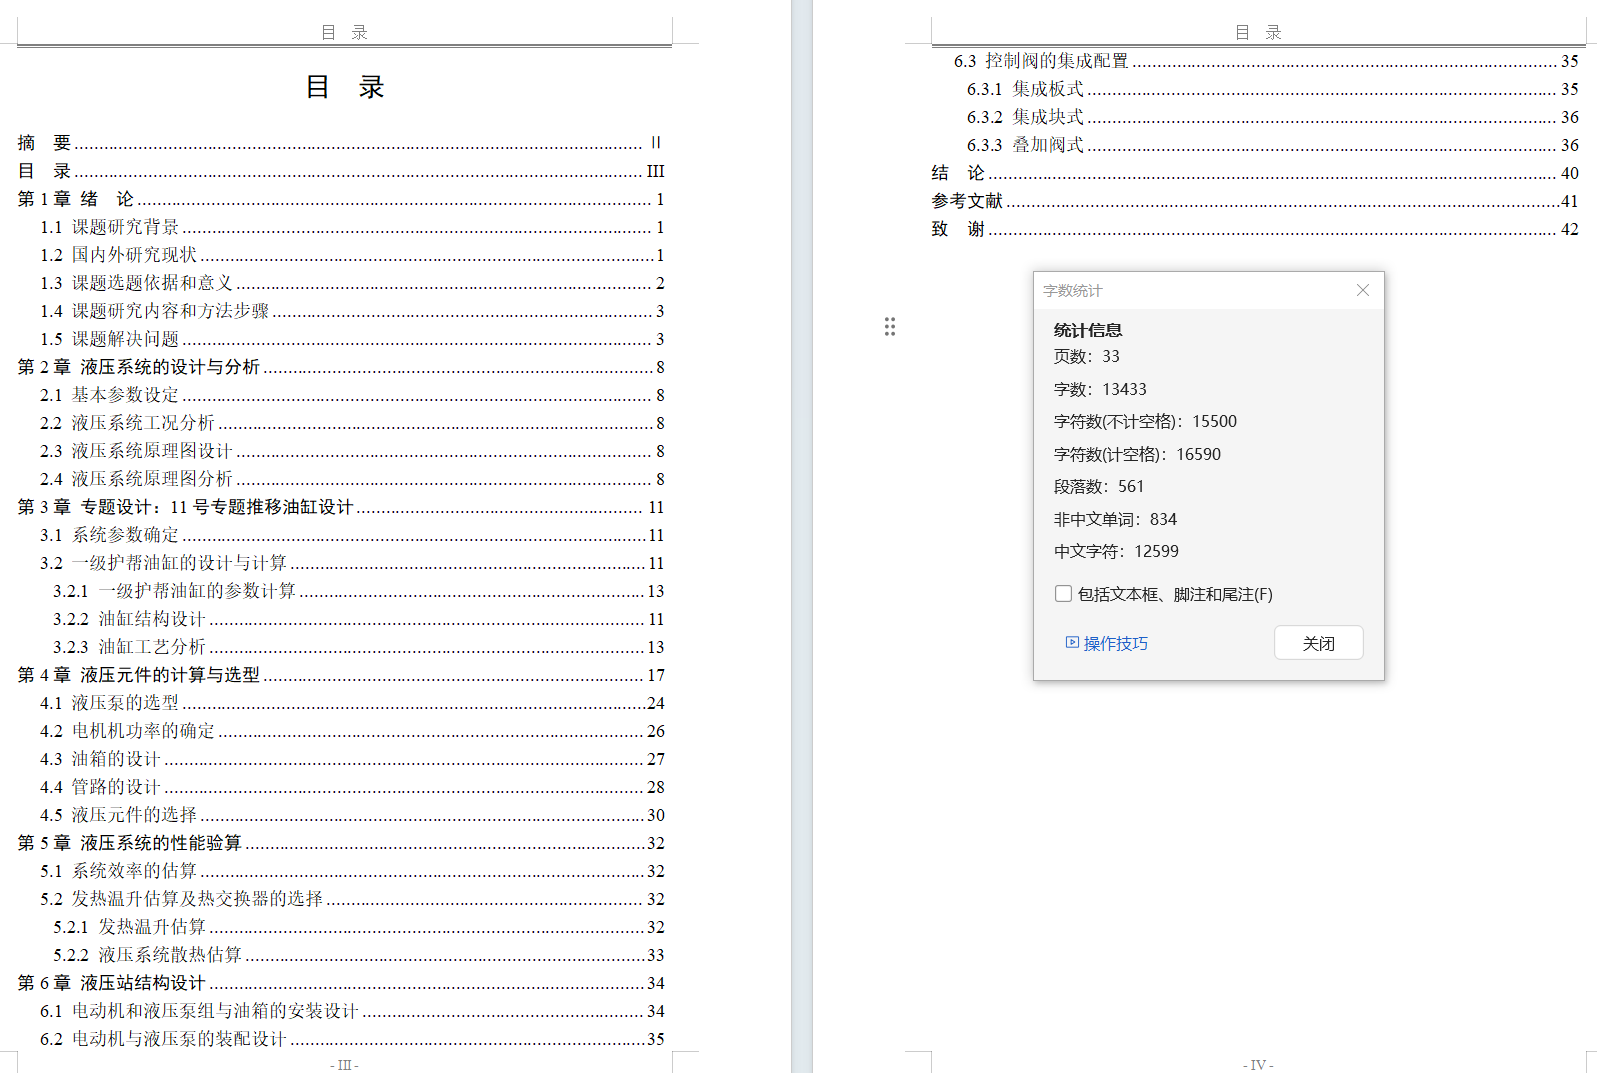Open 致 谢 contents entry
Viewport: 1597px width, 1073px height.
point(1255,229)
